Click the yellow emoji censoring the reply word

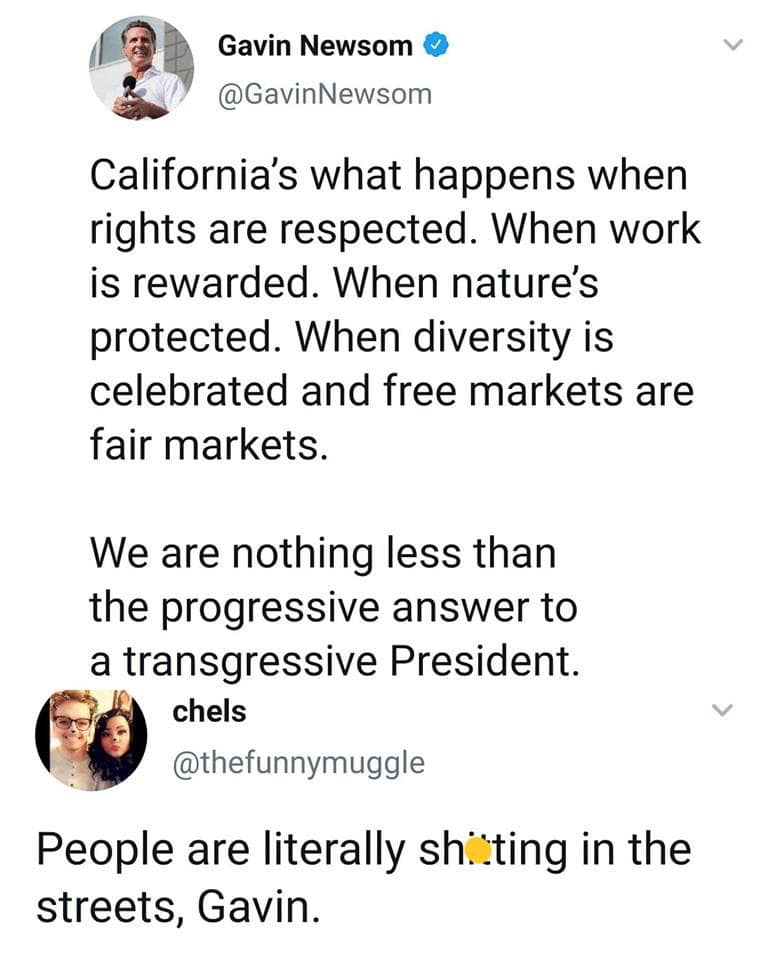tap(478, 850)
